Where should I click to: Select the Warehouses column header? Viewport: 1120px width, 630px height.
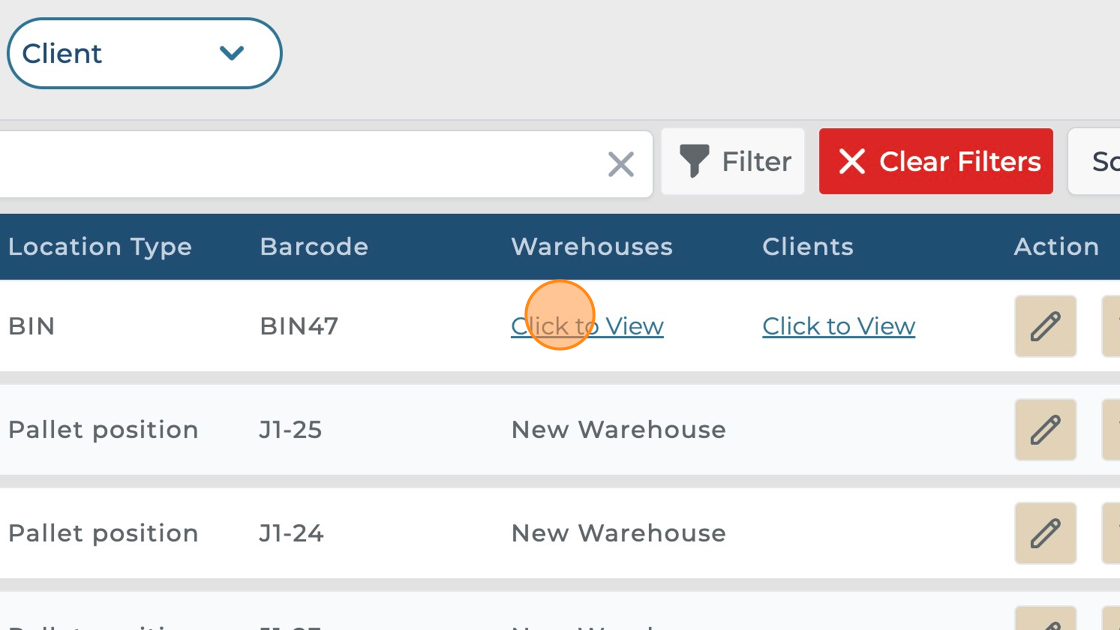(x=592, y=247)
